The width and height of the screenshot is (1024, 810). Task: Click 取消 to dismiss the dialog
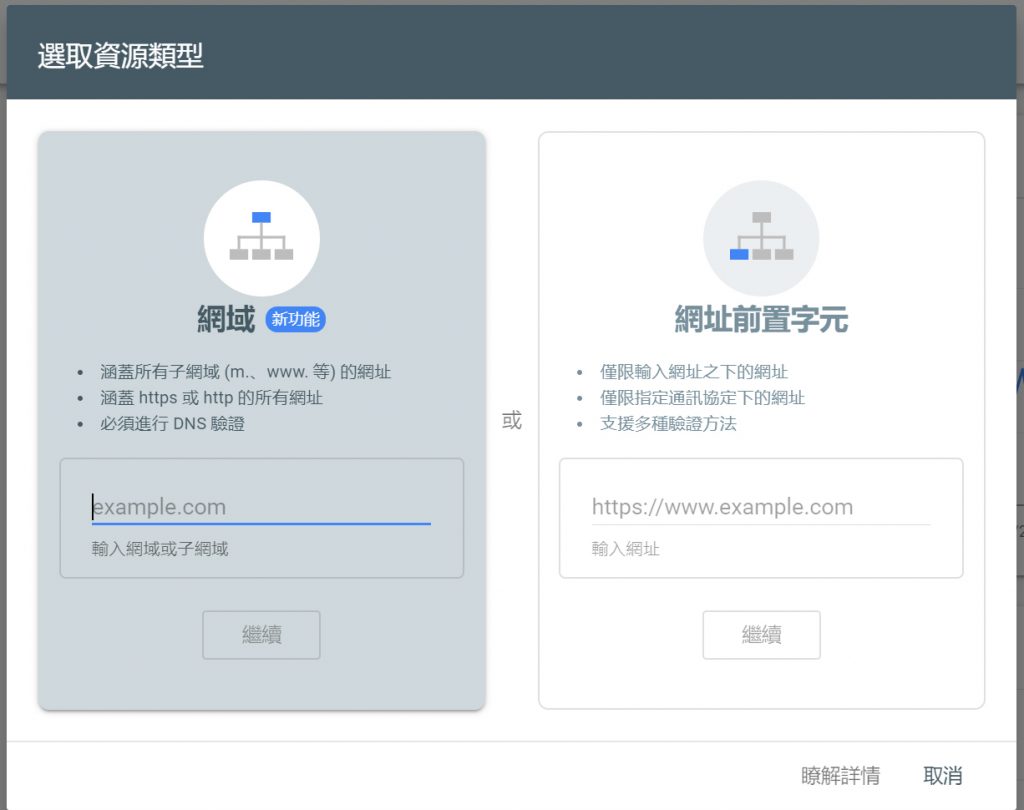tap(941, 775)
